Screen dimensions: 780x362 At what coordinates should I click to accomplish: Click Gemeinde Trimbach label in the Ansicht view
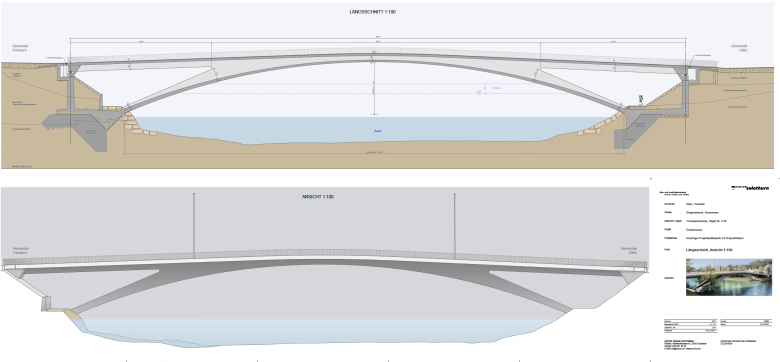tap(21, 251)
